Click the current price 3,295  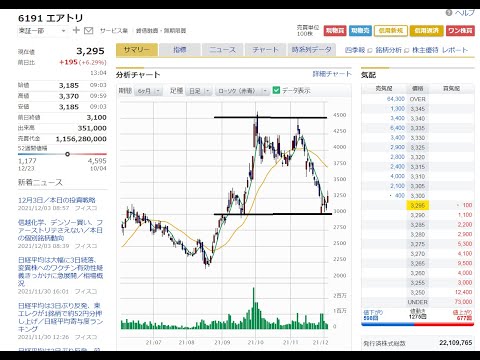(90, 51)
